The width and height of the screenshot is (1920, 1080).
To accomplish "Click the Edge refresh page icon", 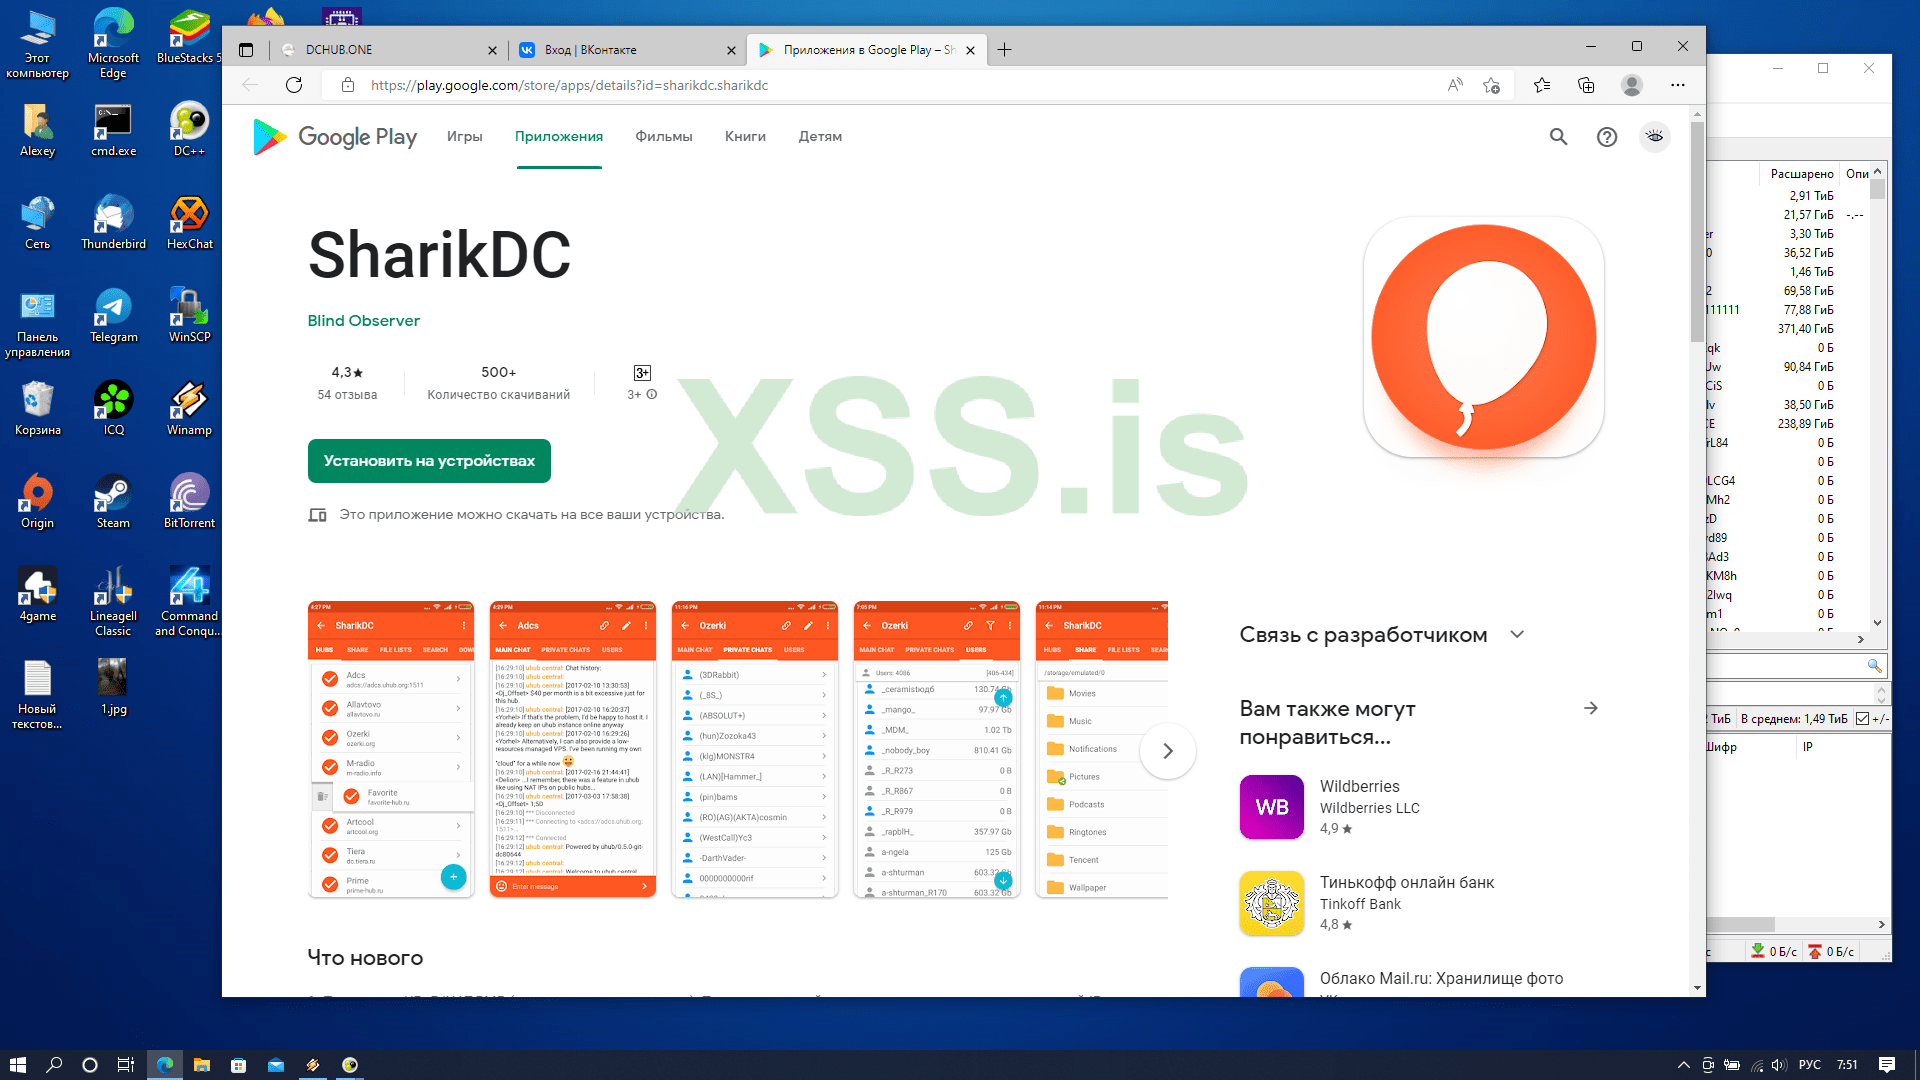I will [294, 85].
